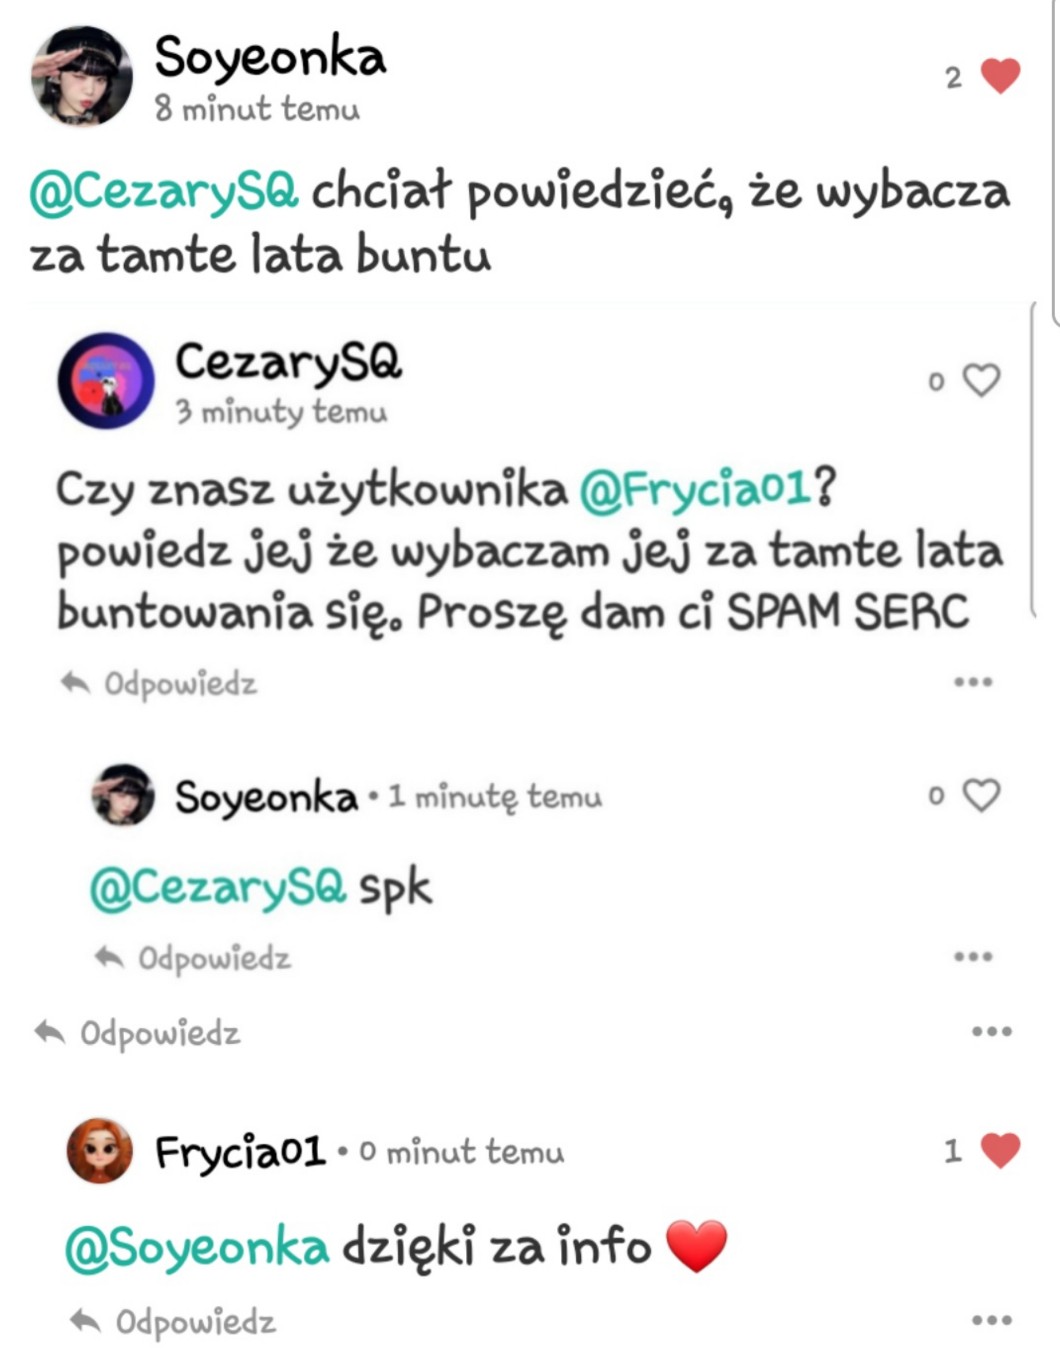Image resolution: width=1060 pixels, height=1350 pixels.
Task: Open three-dot menu on the 'spk' reply
Action: 973,956
